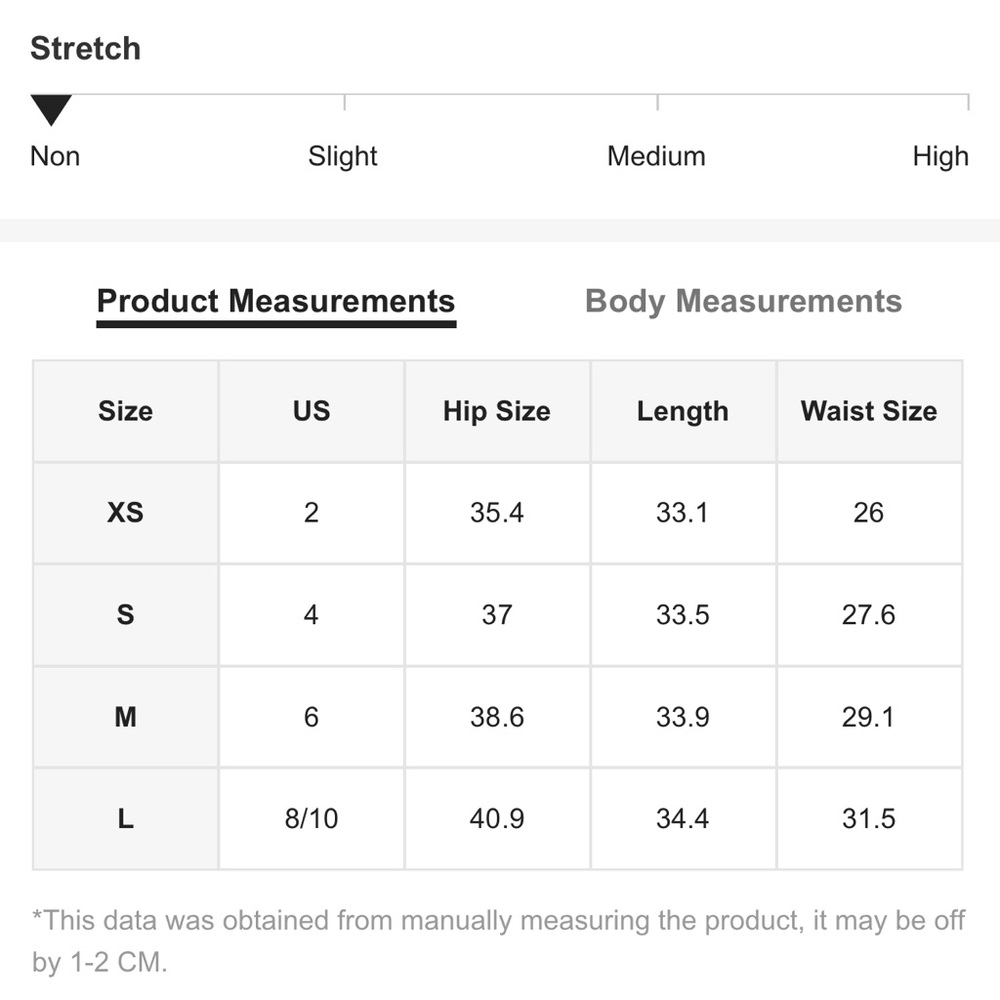Screen dimensions: 1000x1000
Task: Click the 40.9 hip size value
Action: tap(497, 819)
